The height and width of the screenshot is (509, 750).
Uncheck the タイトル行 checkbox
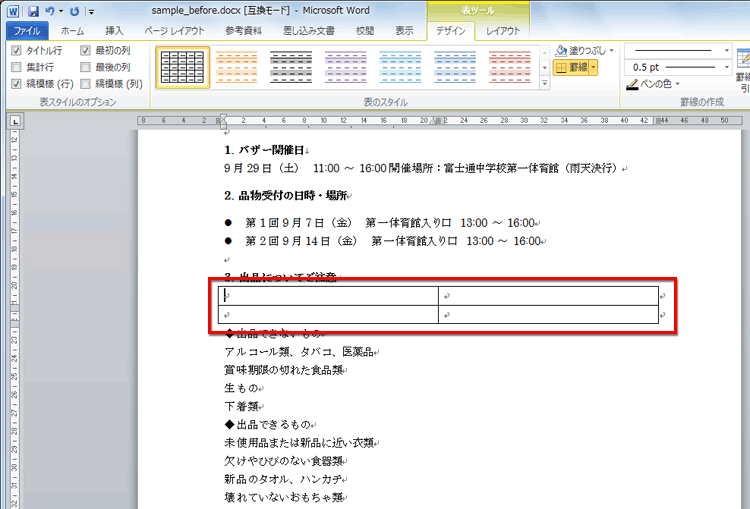click(16, 50)
